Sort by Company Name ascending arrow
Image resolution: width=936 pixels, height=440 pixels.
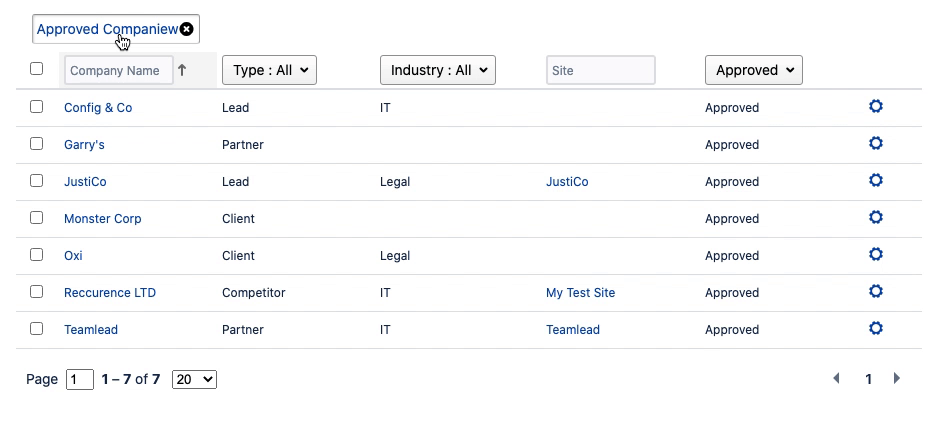click(182, 70)
